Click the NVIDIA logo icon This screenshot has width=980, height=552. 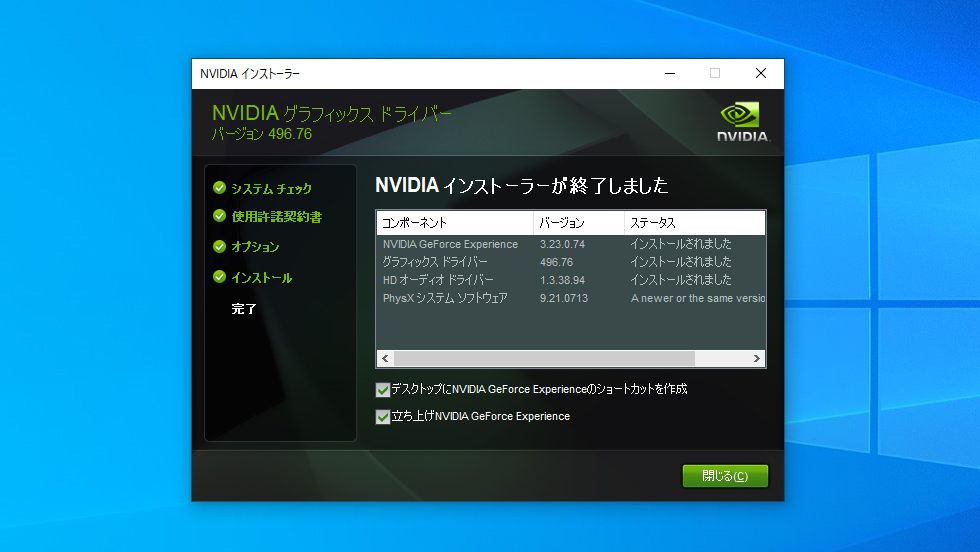pyautogui.click(x=742, y=123)
